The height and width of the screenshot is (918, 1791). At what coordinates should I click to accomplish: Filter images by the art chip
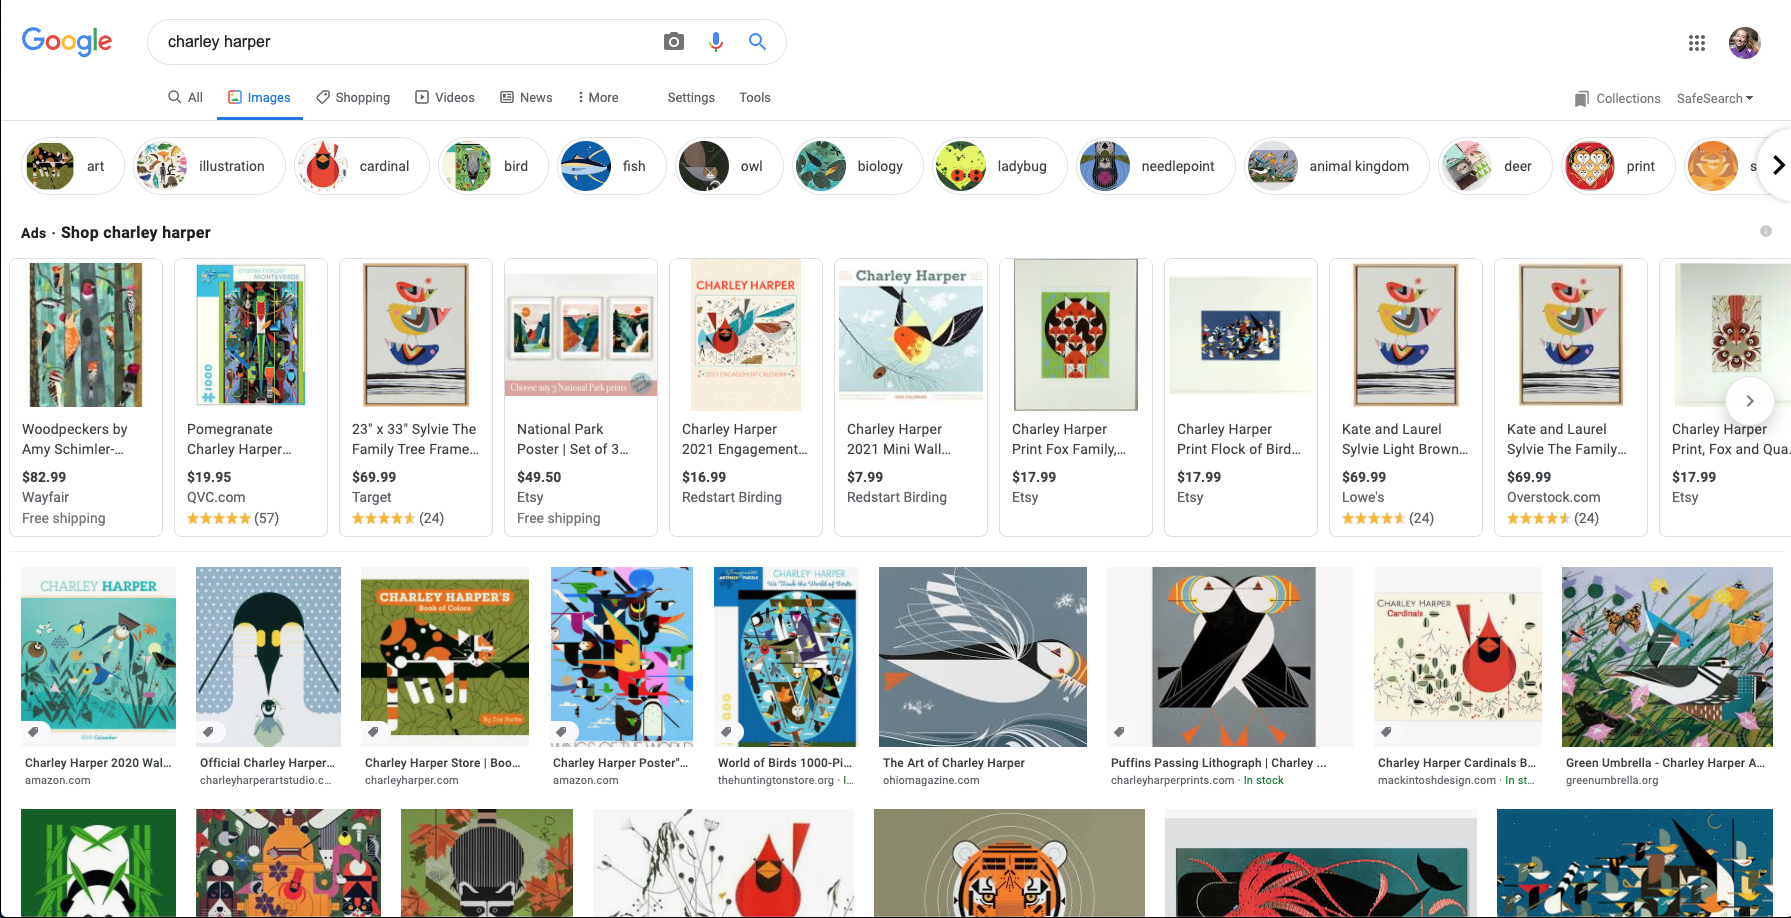[73, 166]
